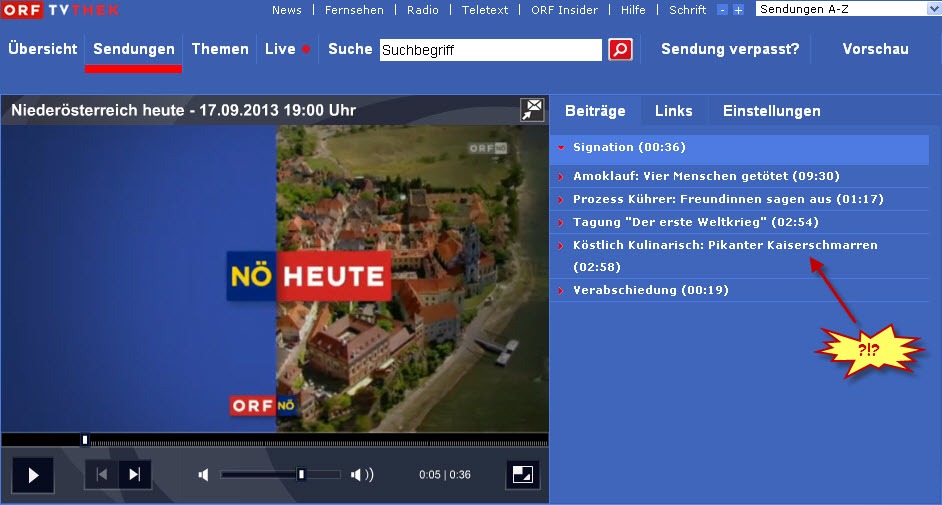The image size is (942, 505).
Task: Open the Einstellungen tab
Action: point(771,111)
